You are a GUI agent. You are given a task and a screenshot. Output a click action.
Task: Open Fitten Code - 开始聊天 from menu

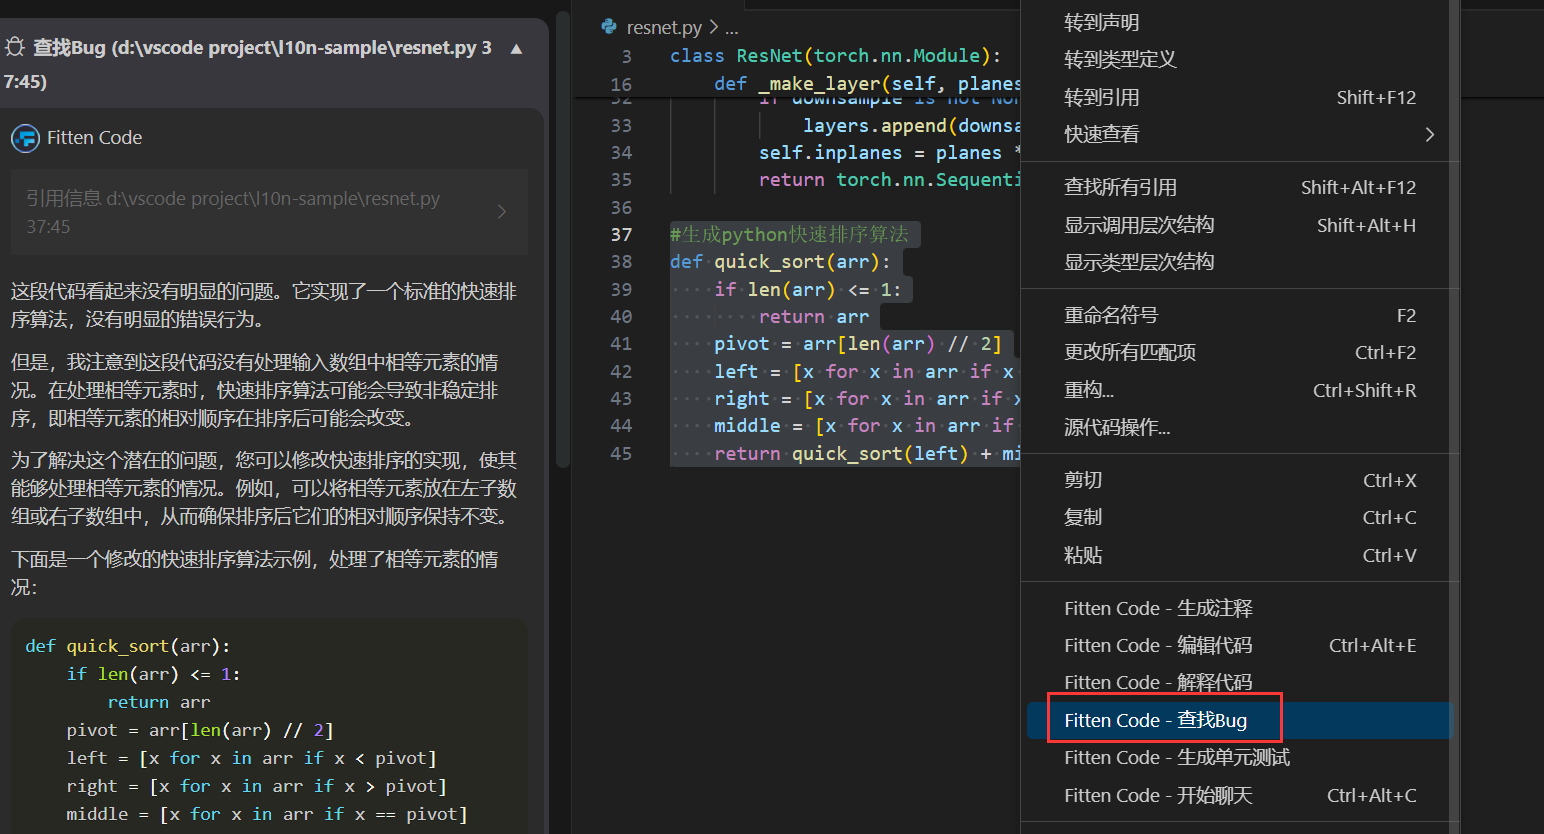[1158, 795]
